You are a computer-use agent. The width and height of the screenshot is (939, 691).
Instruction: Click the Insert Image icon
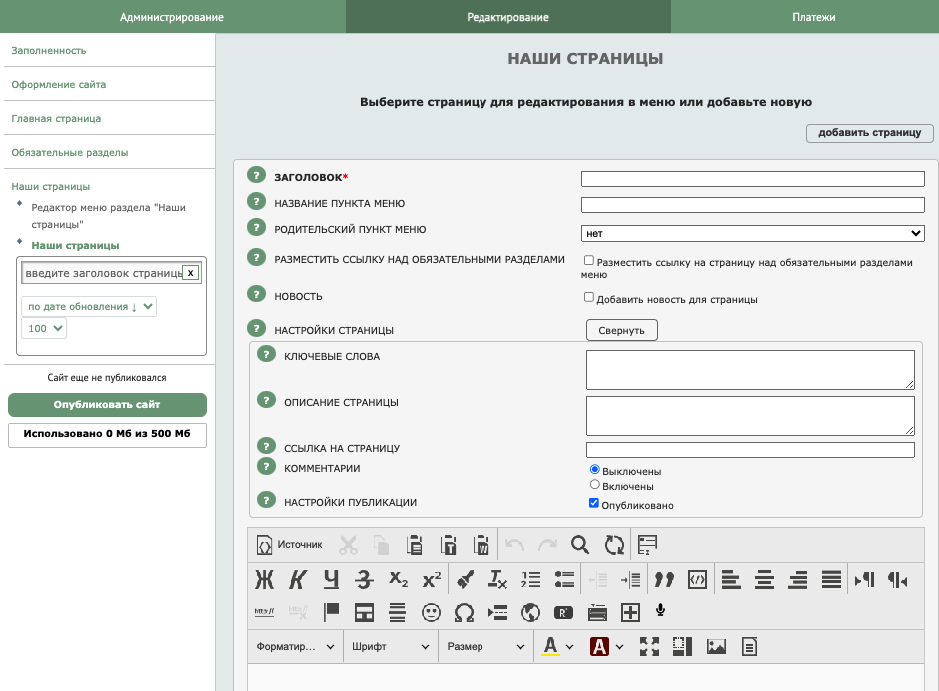point(716,646)
